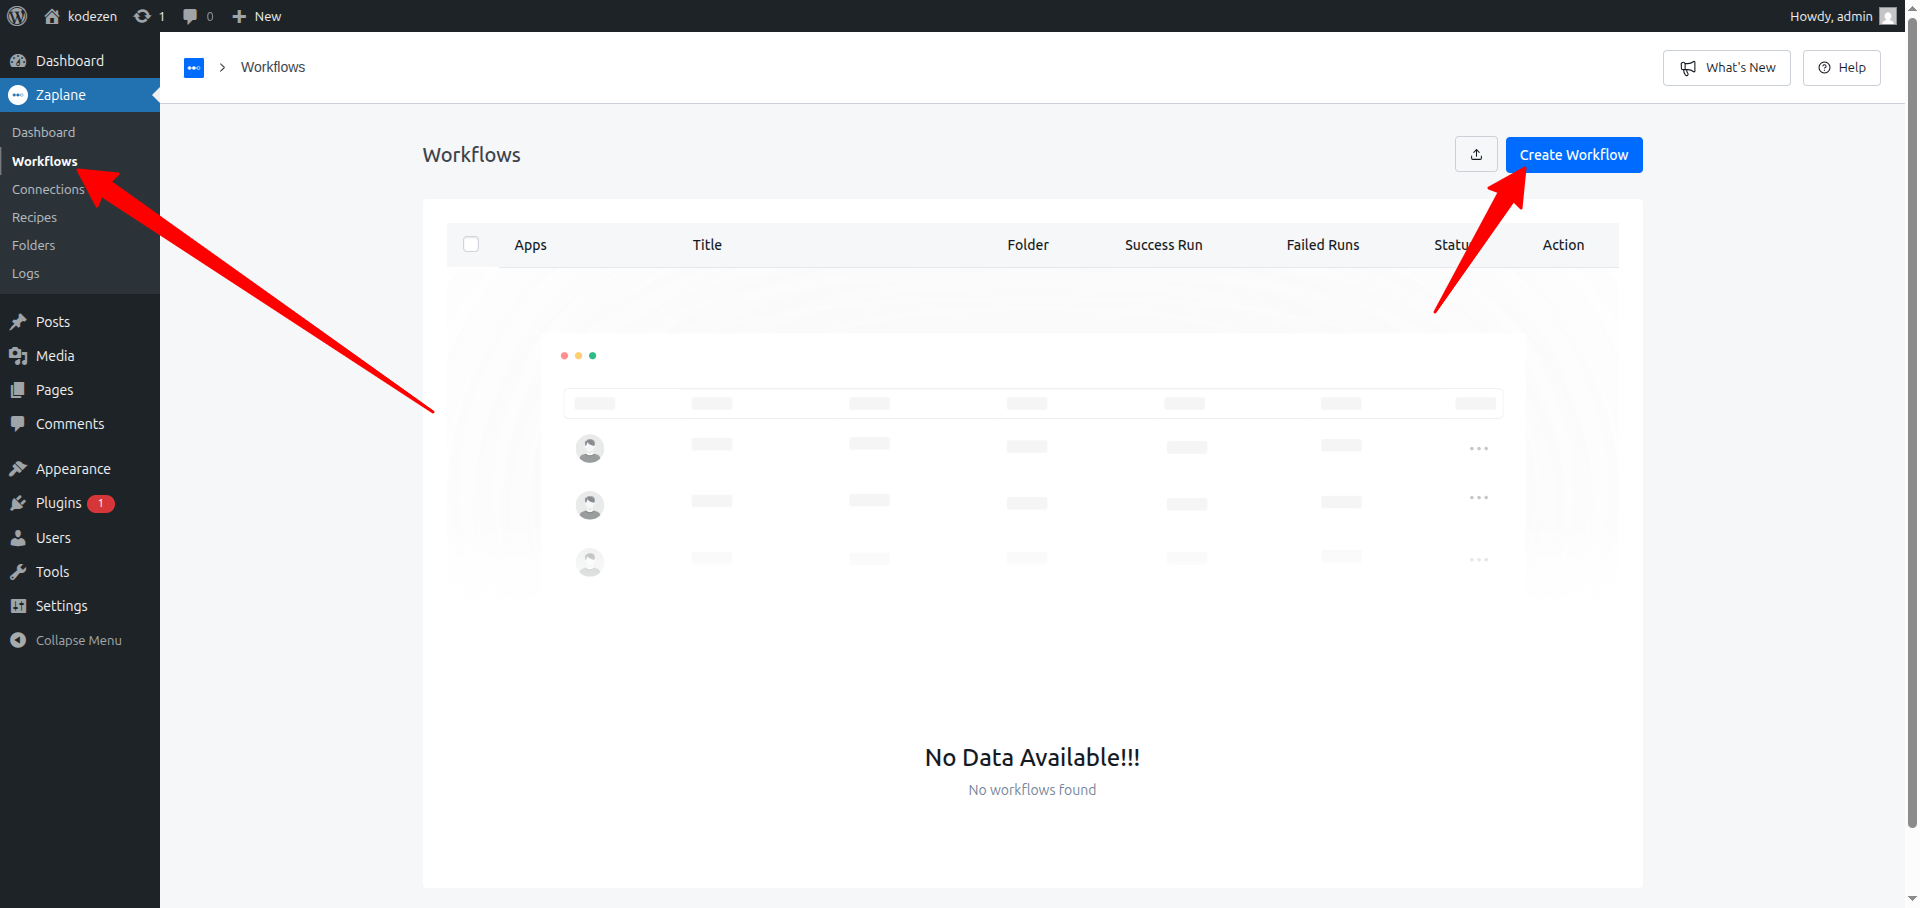
Task: Click the Folder column header
Action: pyautogui.click(x=1028, y=245)
